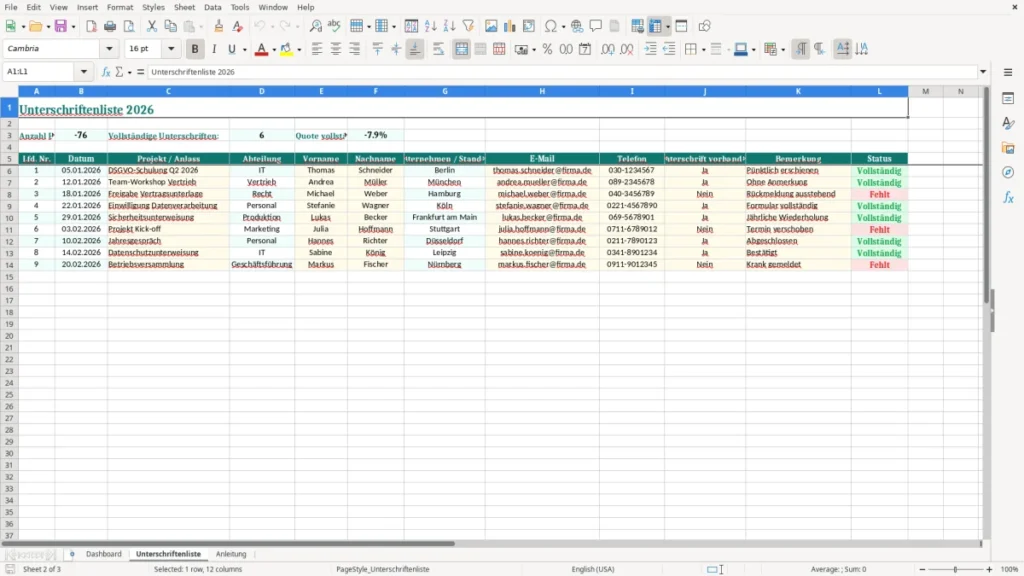Click Sort Descending icon

click(449, 26)
